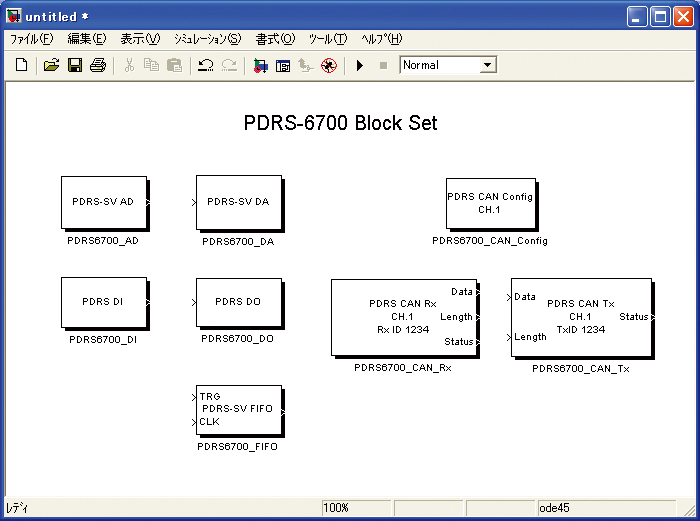
Task: Click the PDRS6700_FIFO name label
Action: coord(238,446)
